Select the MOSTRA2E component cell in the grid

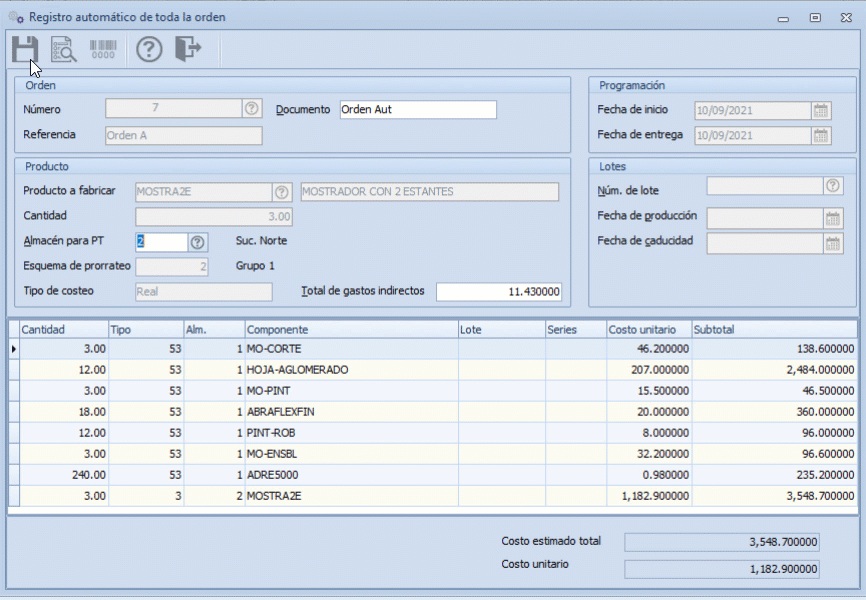pyautogui.click(x=352, y=496)
